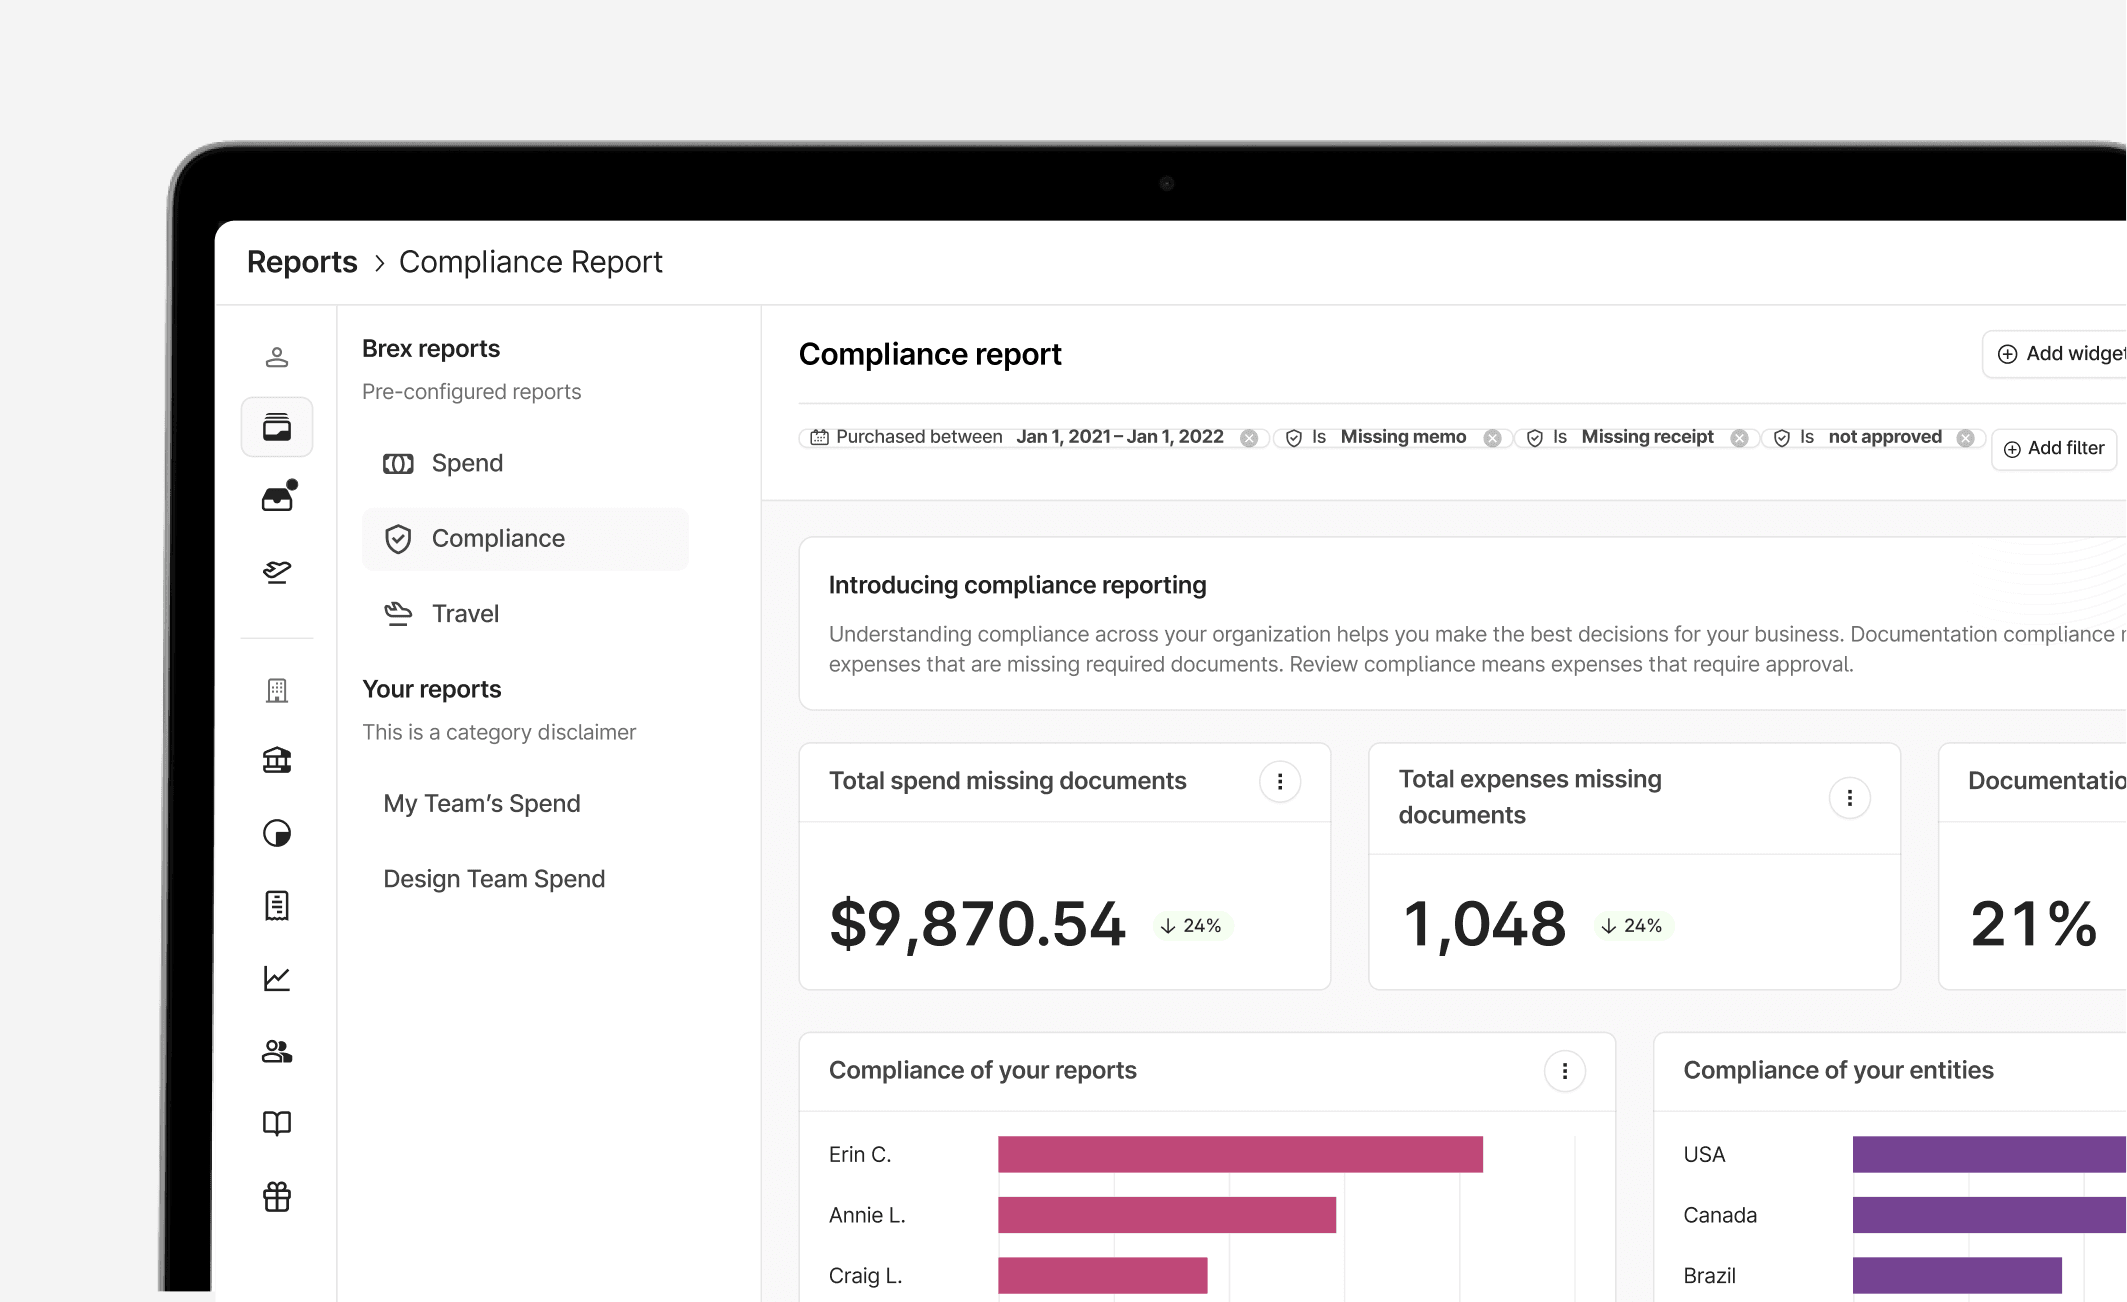Screen dimensions: 2127x1302
Task: Open the office building icon in rail
Action: [277, 690]
